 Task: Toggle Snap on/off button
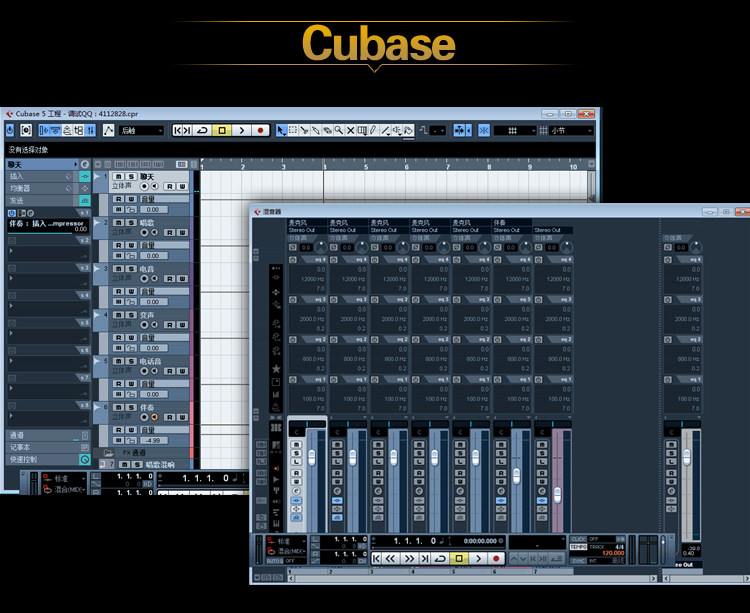point(484,130)
